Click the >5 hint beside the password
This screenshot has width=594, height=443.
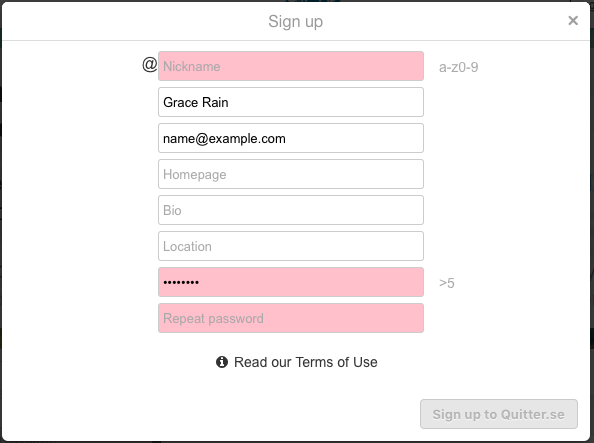[x=447, y=283]
